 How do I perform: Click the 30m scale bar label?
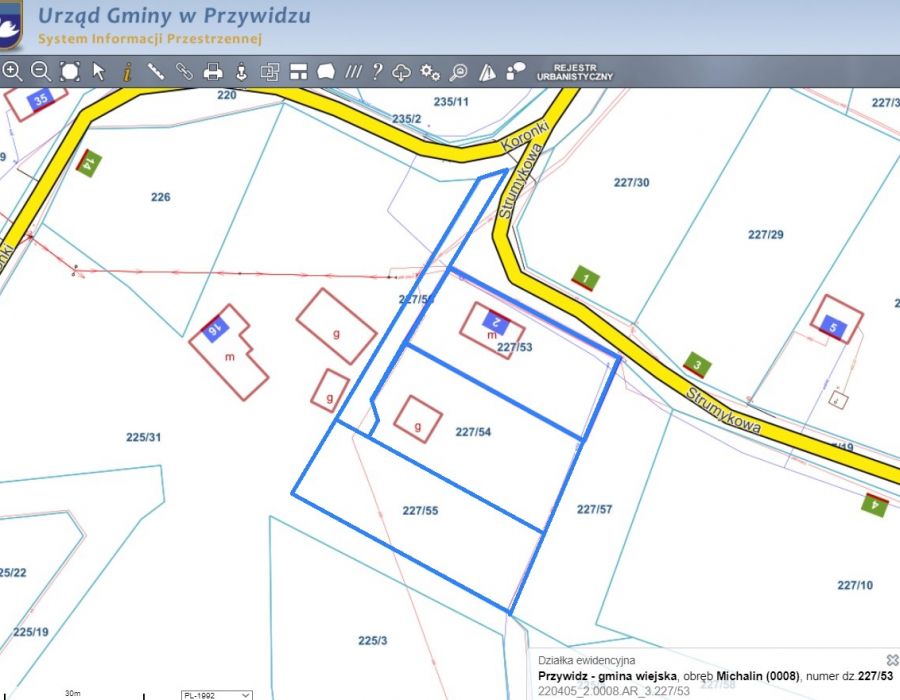(73, 693)
